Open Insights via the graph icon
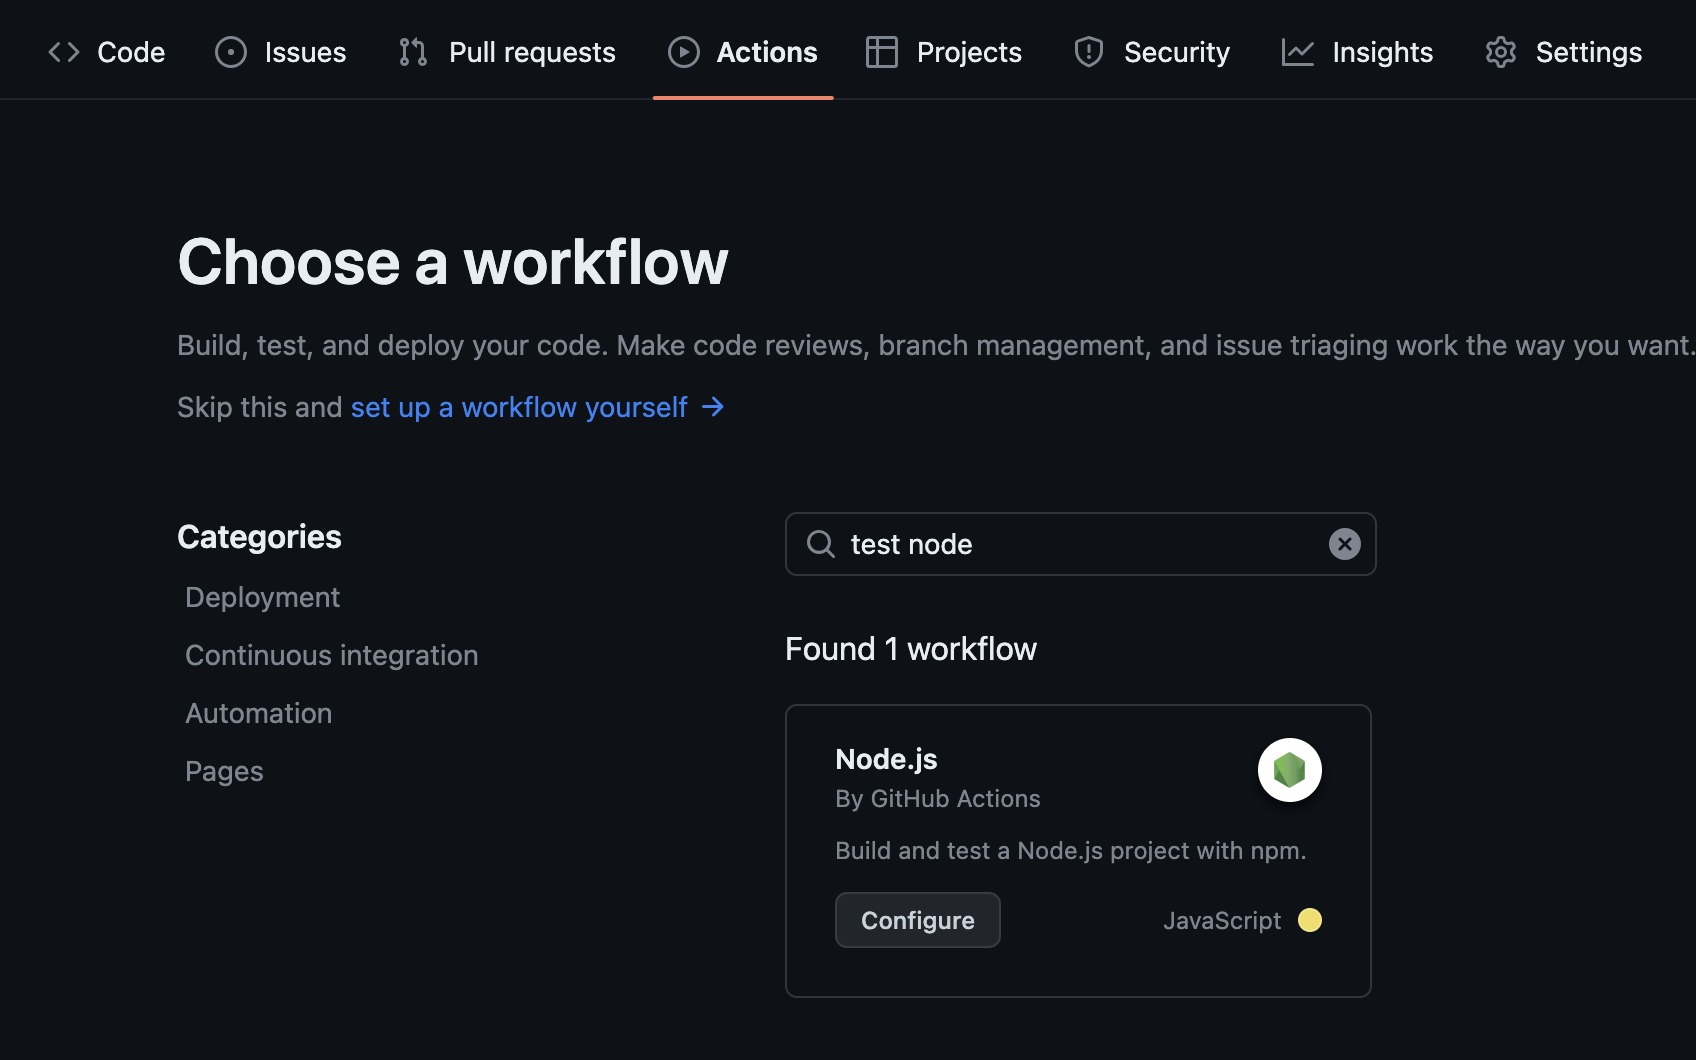Screen dimensions: 1696x1060 click(1296, 51)
